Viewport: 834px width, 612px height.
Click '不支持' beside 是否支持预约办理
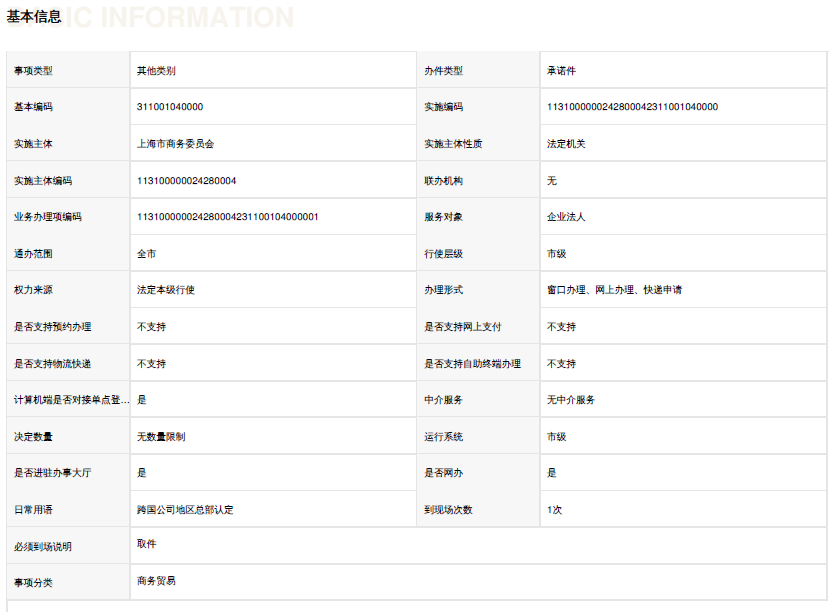pos(151,326)
